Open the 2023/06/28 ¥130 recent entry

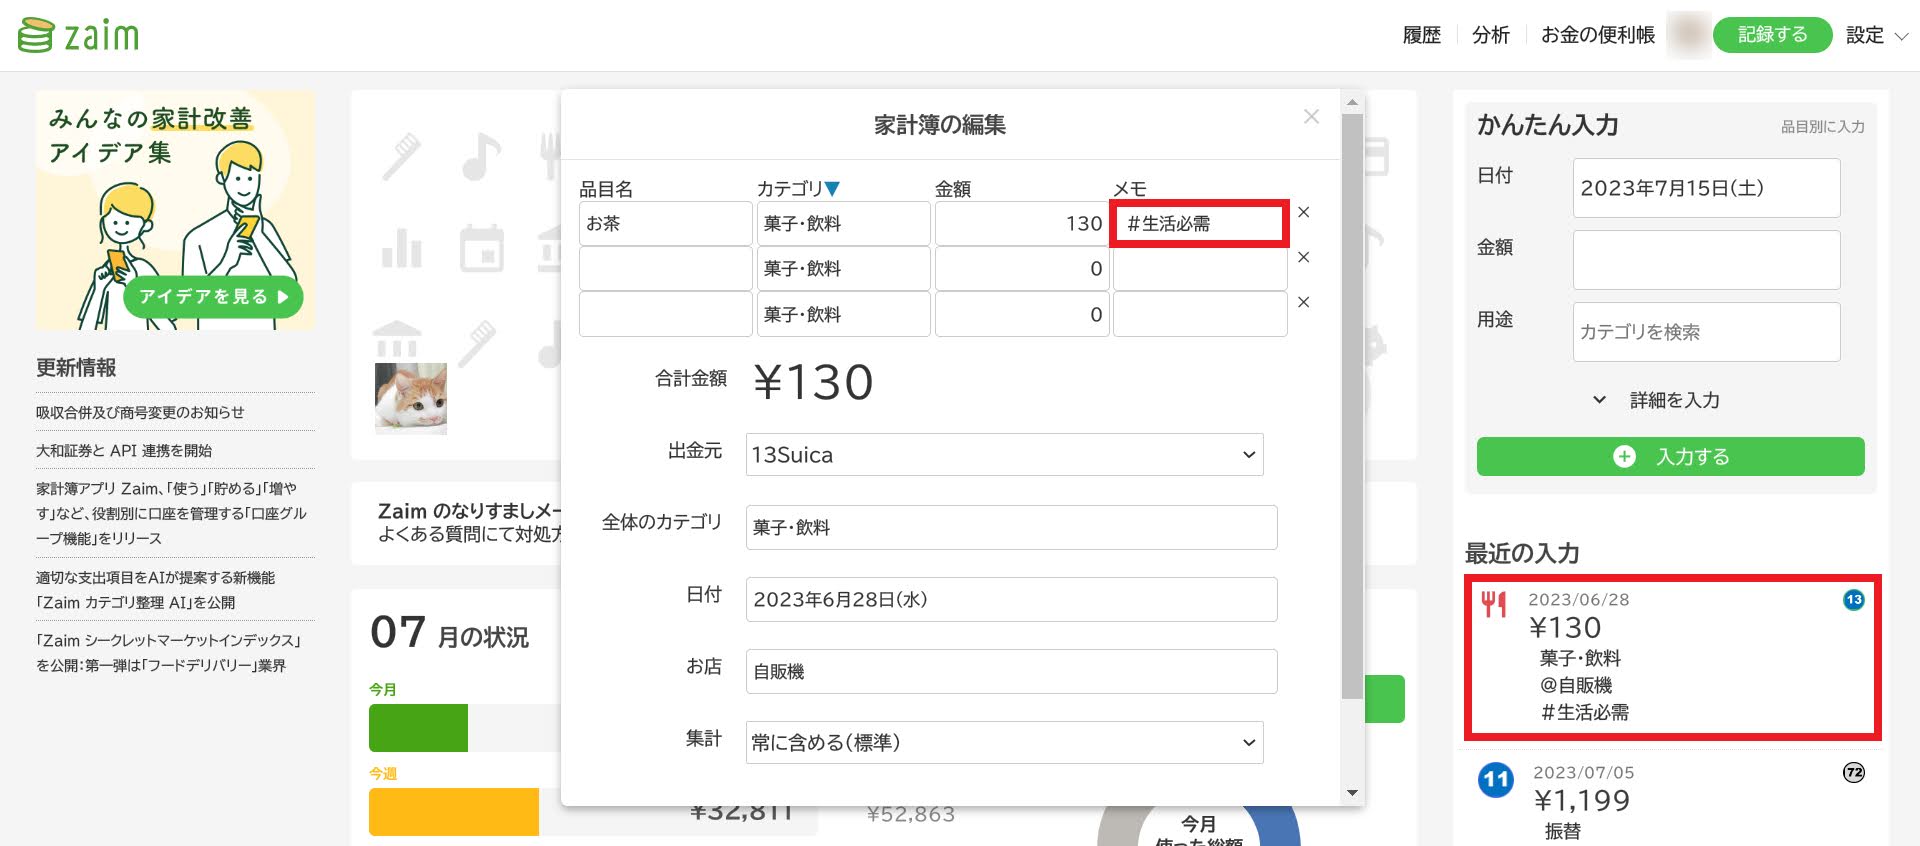[1672, 657]
